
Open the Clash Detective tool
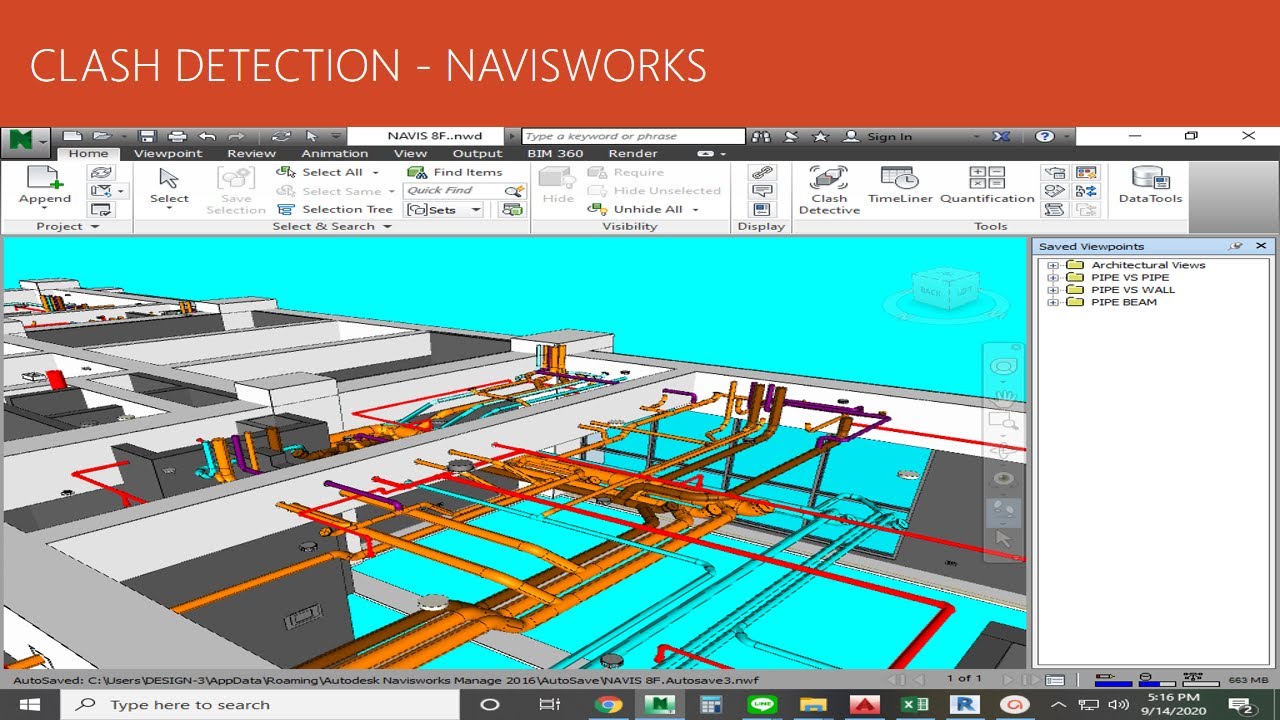tap(829, 190)
